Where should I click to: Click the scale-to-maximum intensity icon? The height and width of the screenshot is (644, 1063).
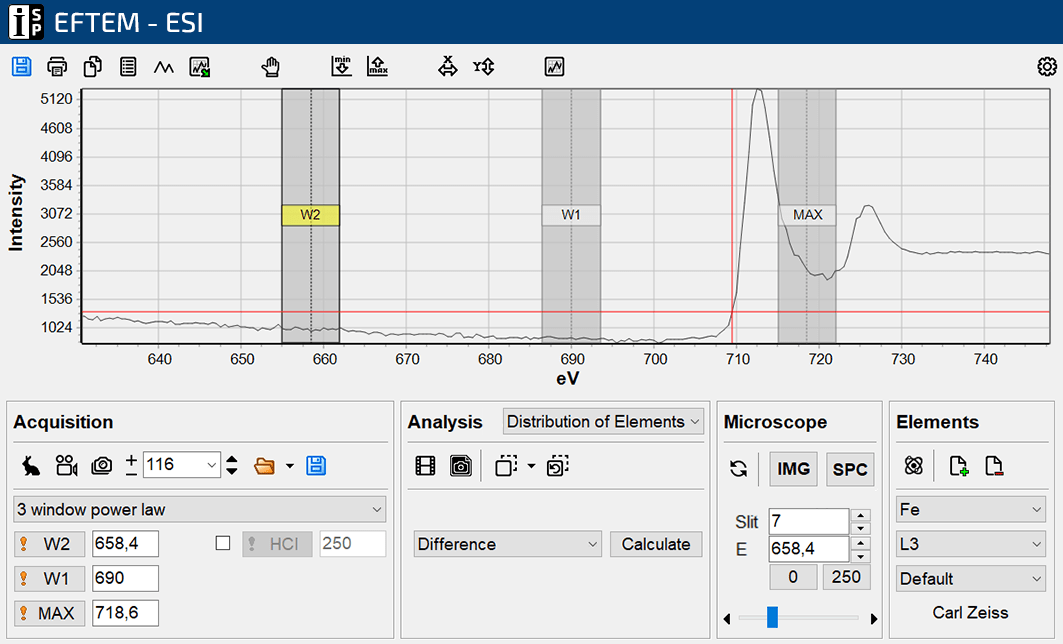point(377,67)
